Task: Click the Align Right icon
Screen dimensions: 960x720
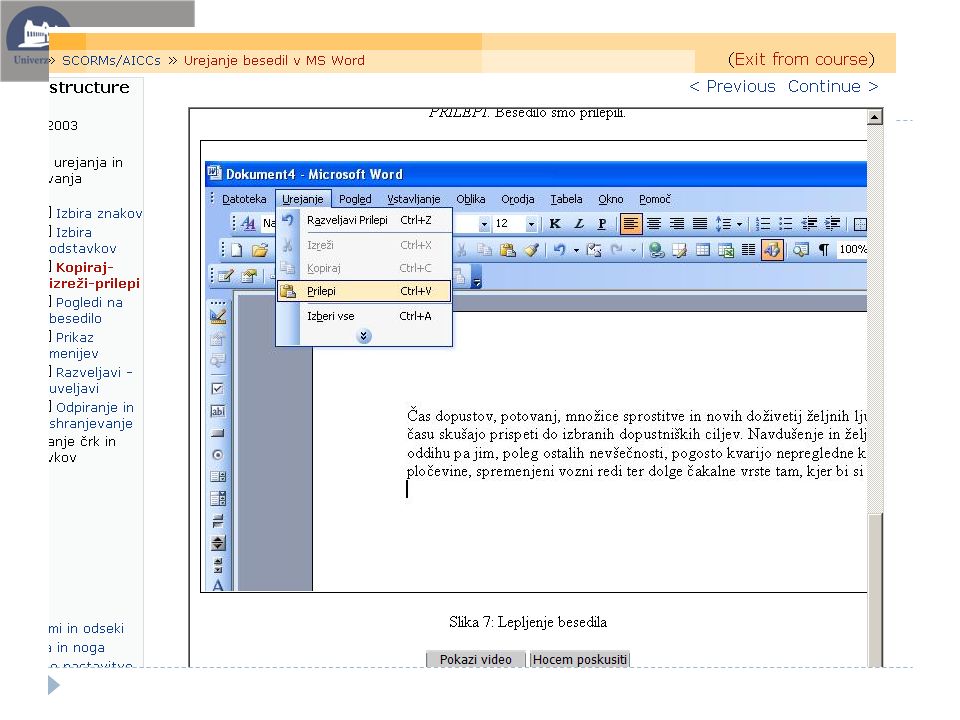Action: [x=677, y=224]
